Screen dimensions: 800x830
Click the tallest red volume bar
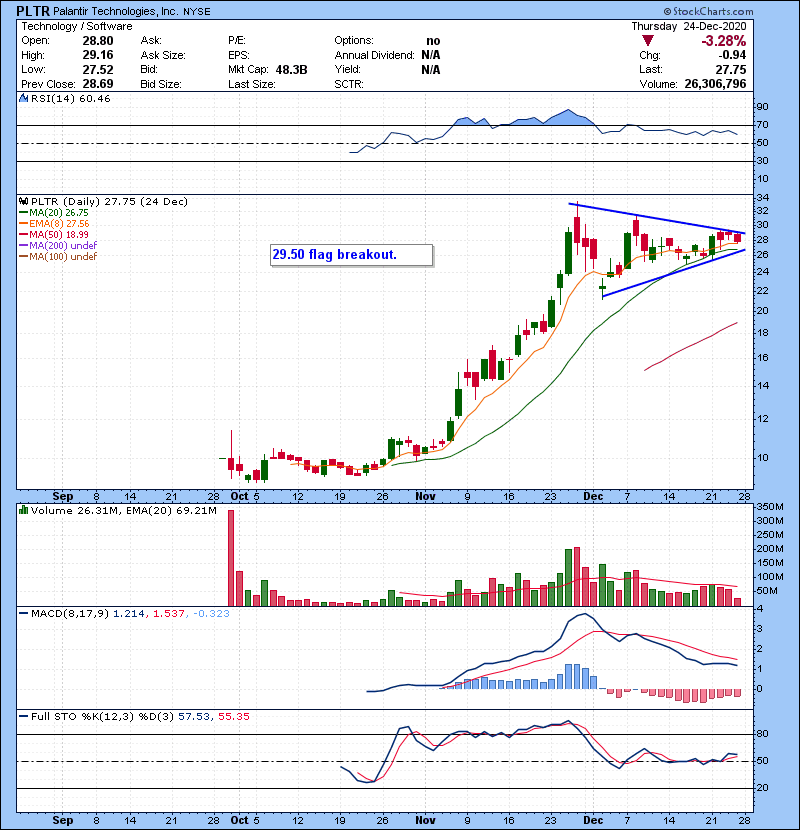231,558
